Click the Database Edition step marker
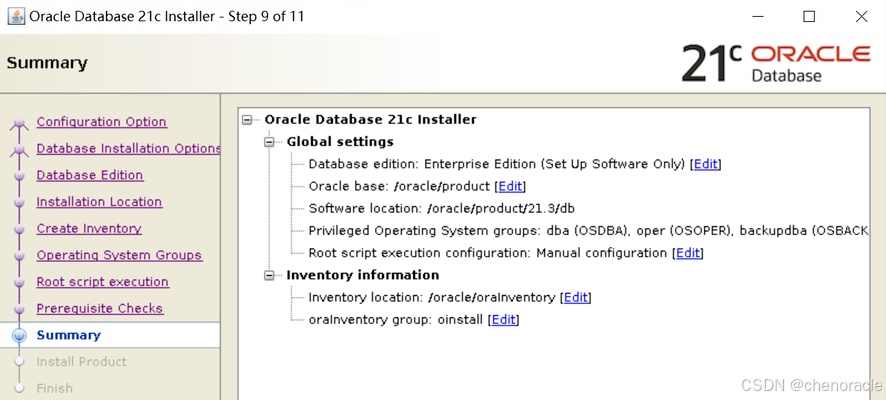The width and height of the screenshot is (886, 400). (x=19, y=176)
